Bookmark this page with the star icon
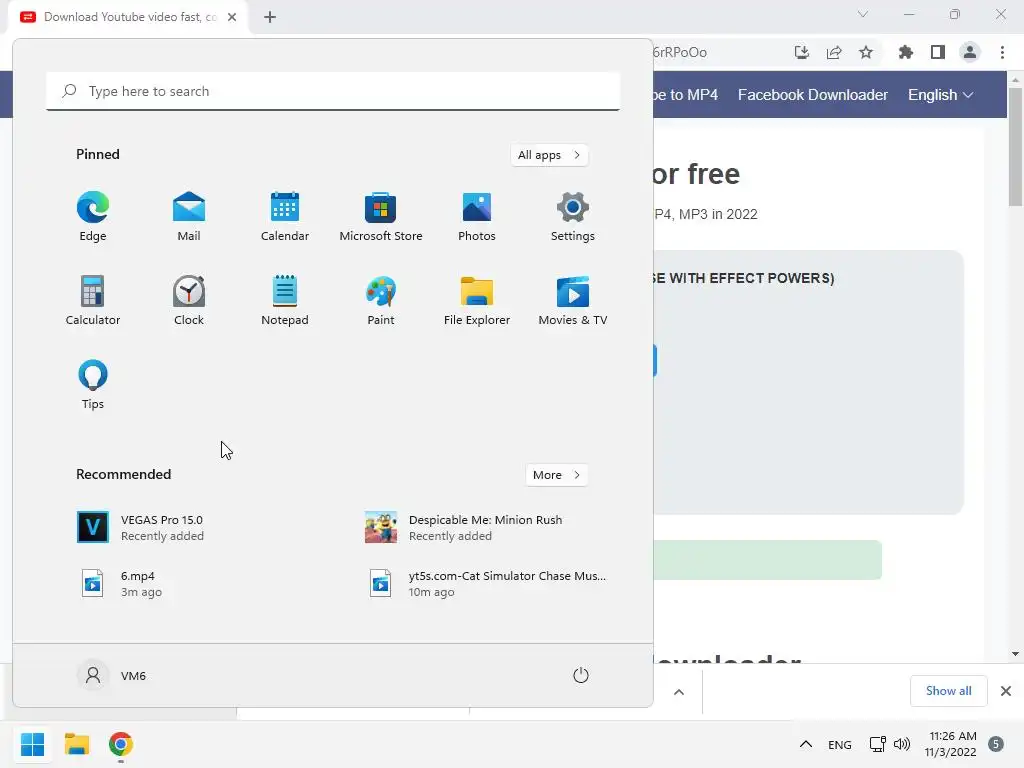The height and width of the screenshot is (768, 1024). (x=866, y=52)
